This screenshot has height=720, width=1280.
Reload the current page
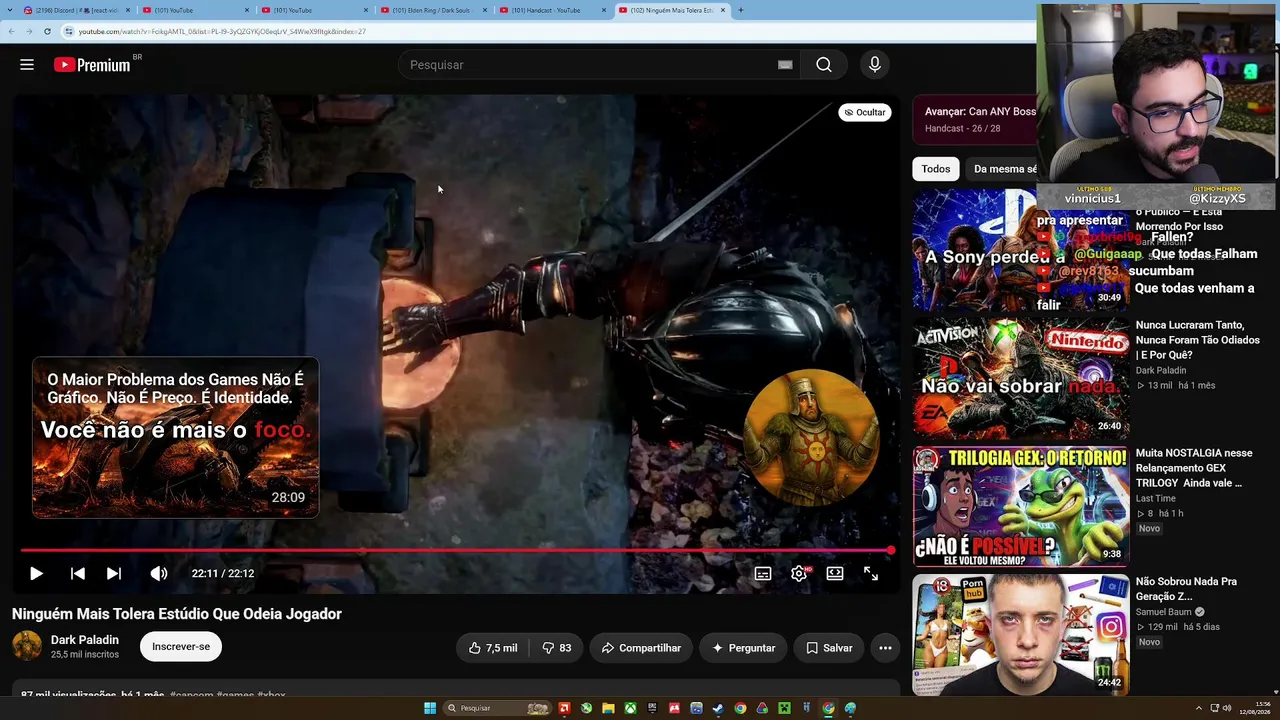click(47, 31)
